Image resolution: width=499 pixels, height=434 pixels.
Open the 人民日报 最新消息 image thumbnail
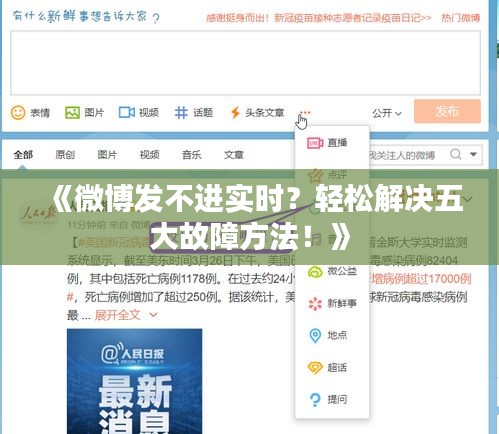[134, 381]
